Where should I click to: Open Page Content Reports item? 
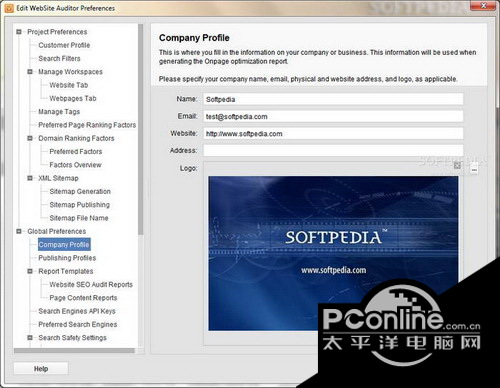coord(83,298)
